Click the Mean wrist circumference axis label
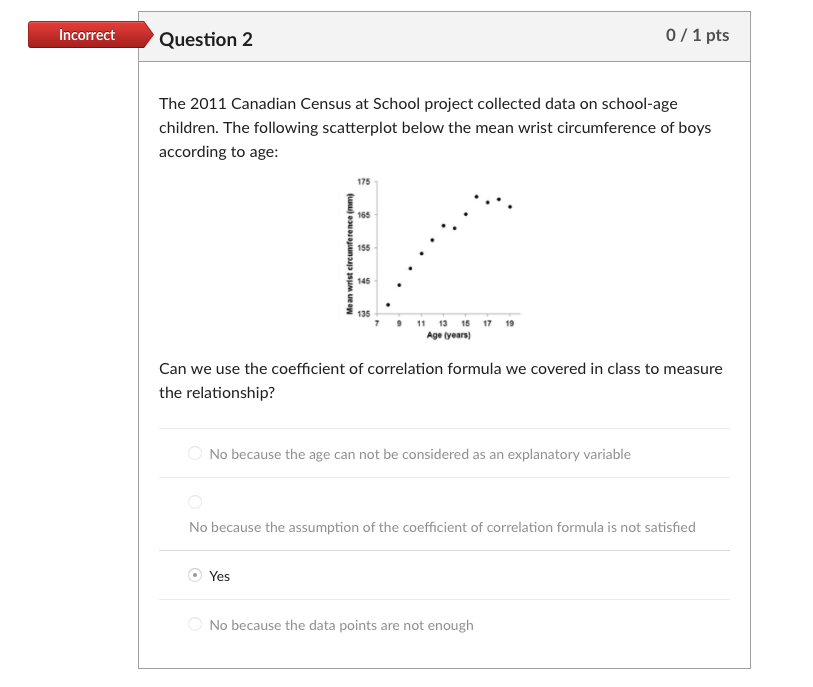Screen dimensions: 813x687 [x=352, y=248]
